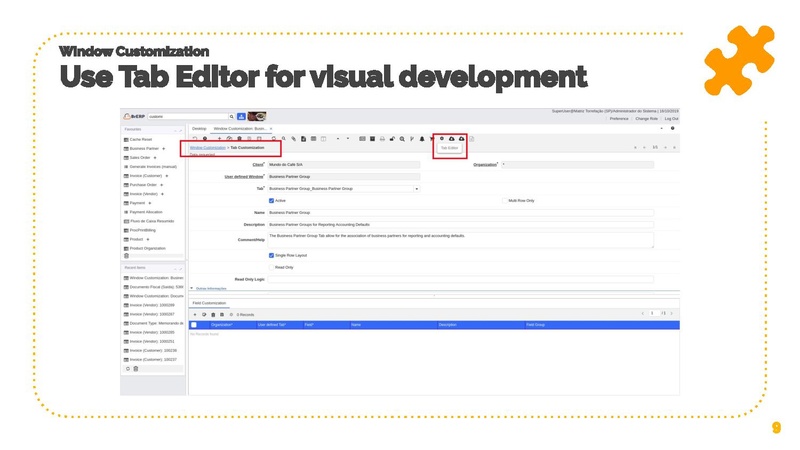Click the Window Customization breadcrumb link
The width and height of the screenshot is (800, 450).
coord(208,148)
